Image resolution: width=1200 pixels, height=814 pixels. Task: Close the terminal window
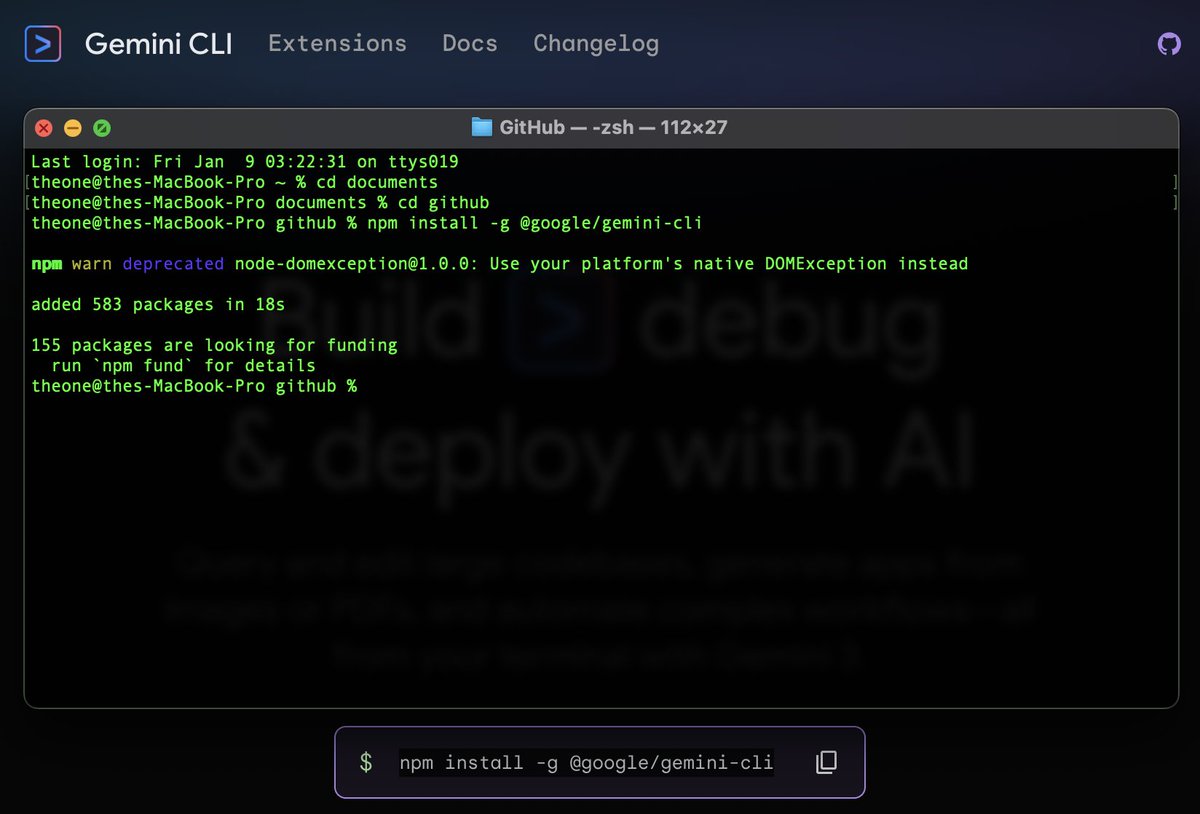(x=44, y=128)
